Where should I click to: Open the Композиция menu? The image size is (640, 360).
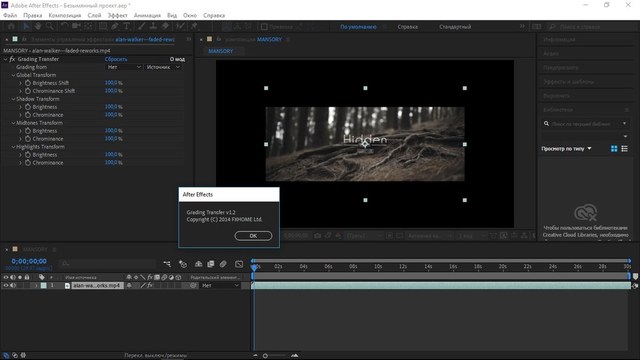(64, 16)
